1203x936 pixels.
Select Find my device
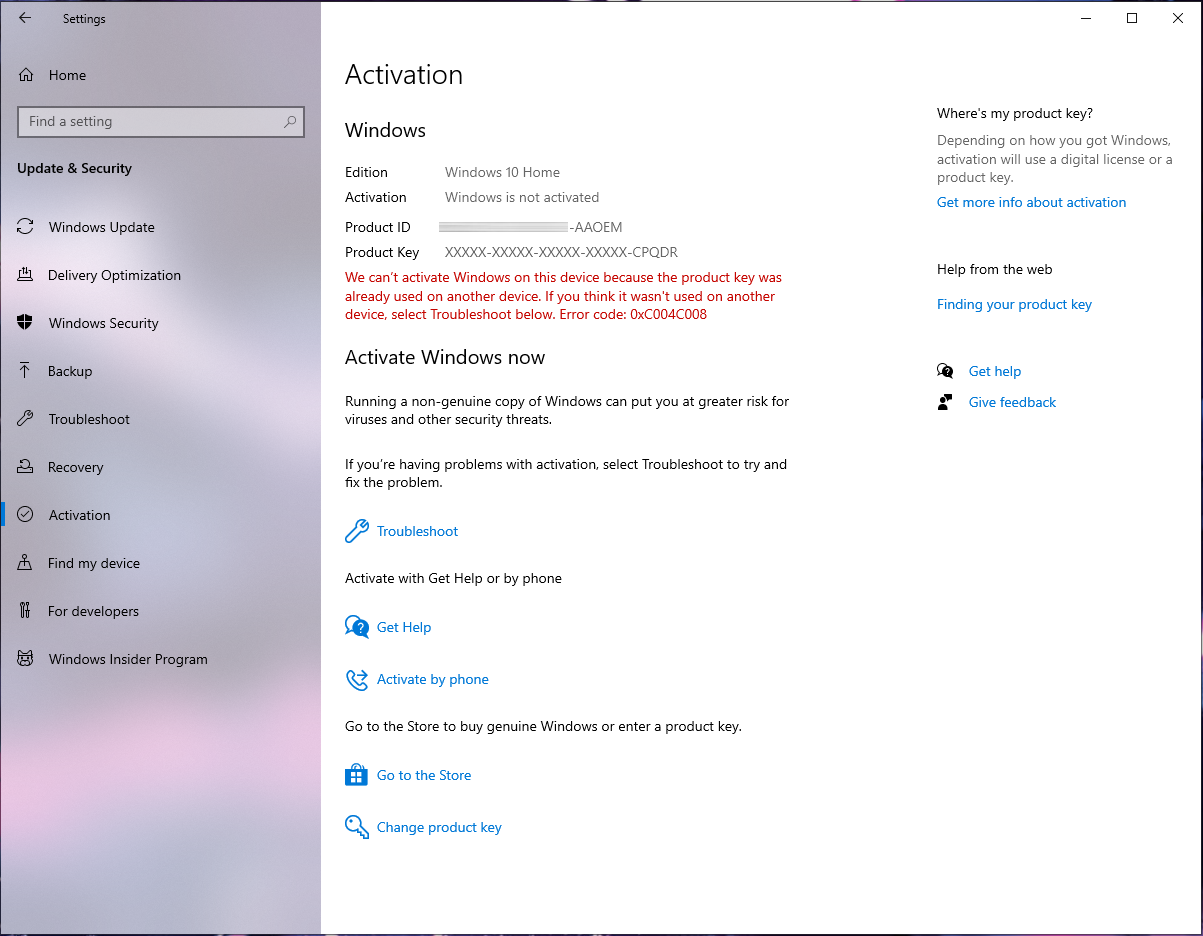93,563
